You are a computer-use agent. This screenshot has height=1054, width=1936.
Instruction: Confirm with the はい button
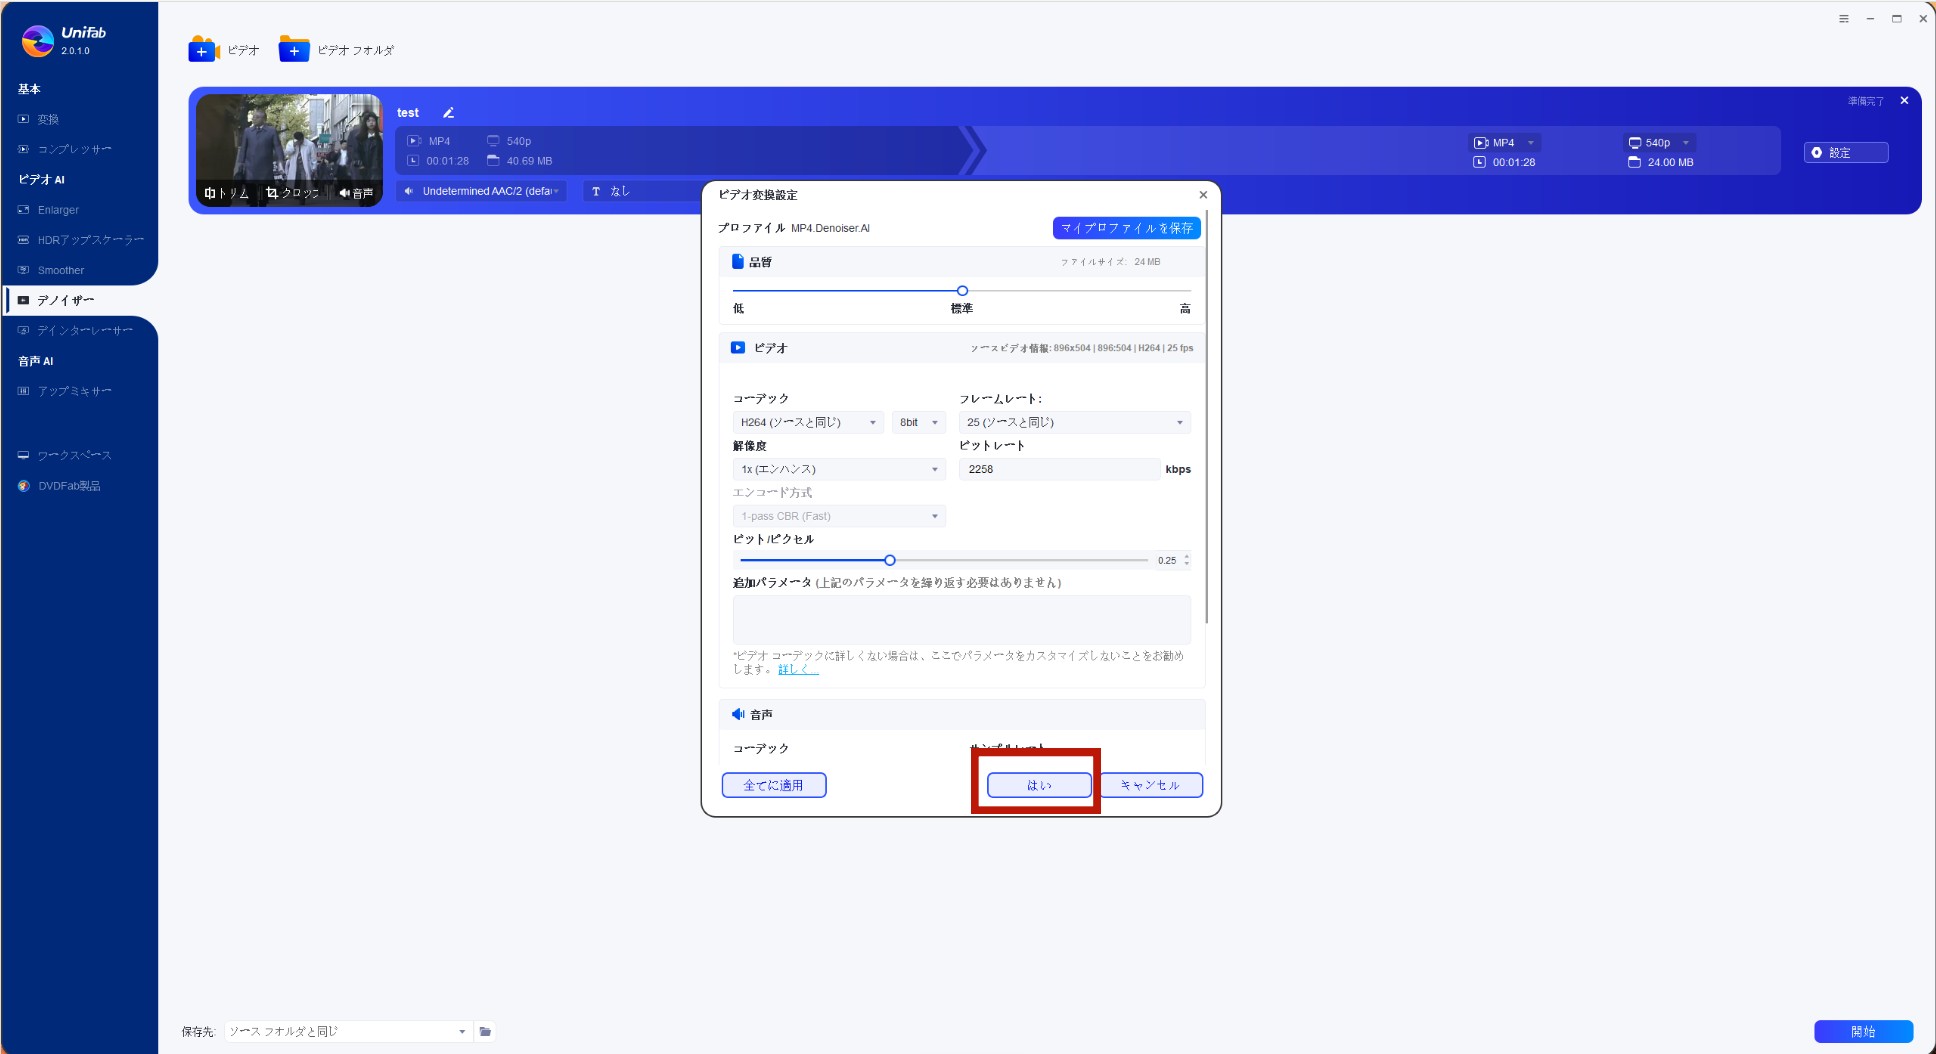(1039, 785)
